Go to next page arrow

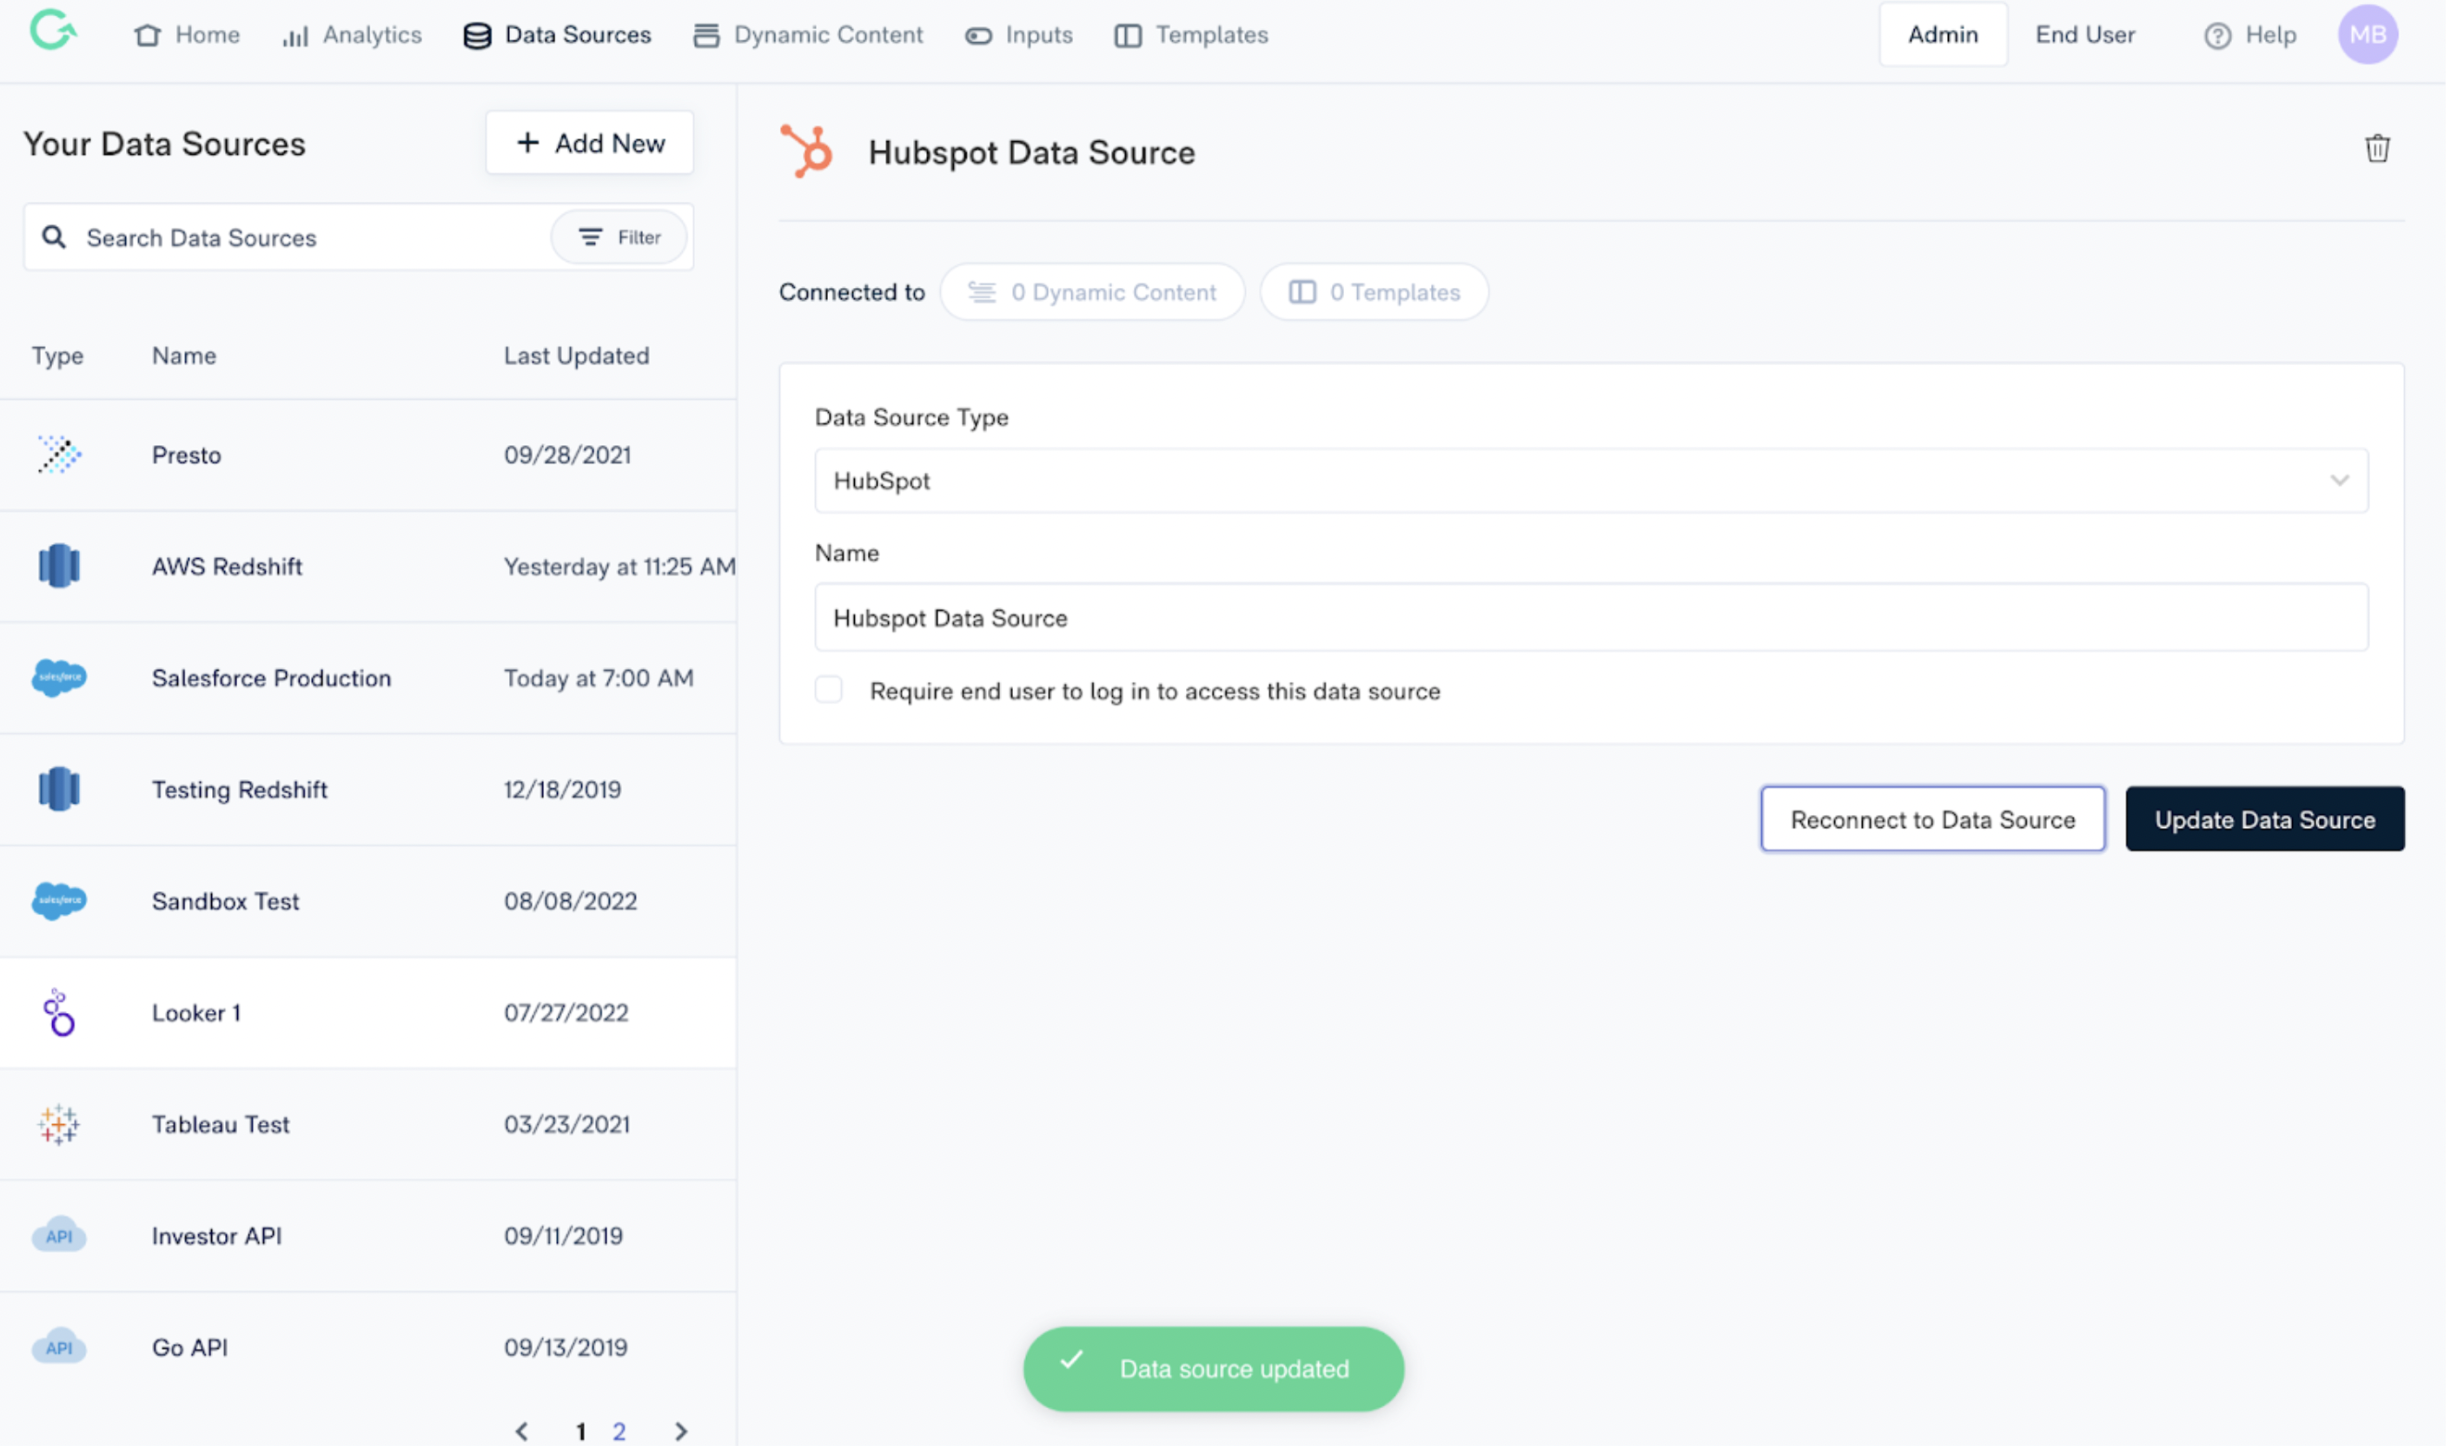tap(681, 1431)
